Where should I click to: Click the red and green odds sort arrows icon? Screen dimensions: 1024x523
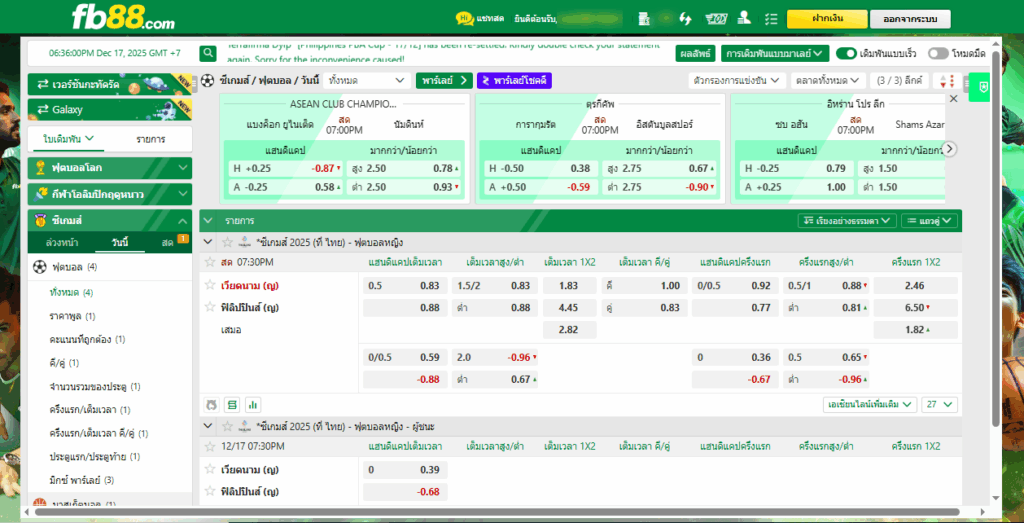point(948,81)
